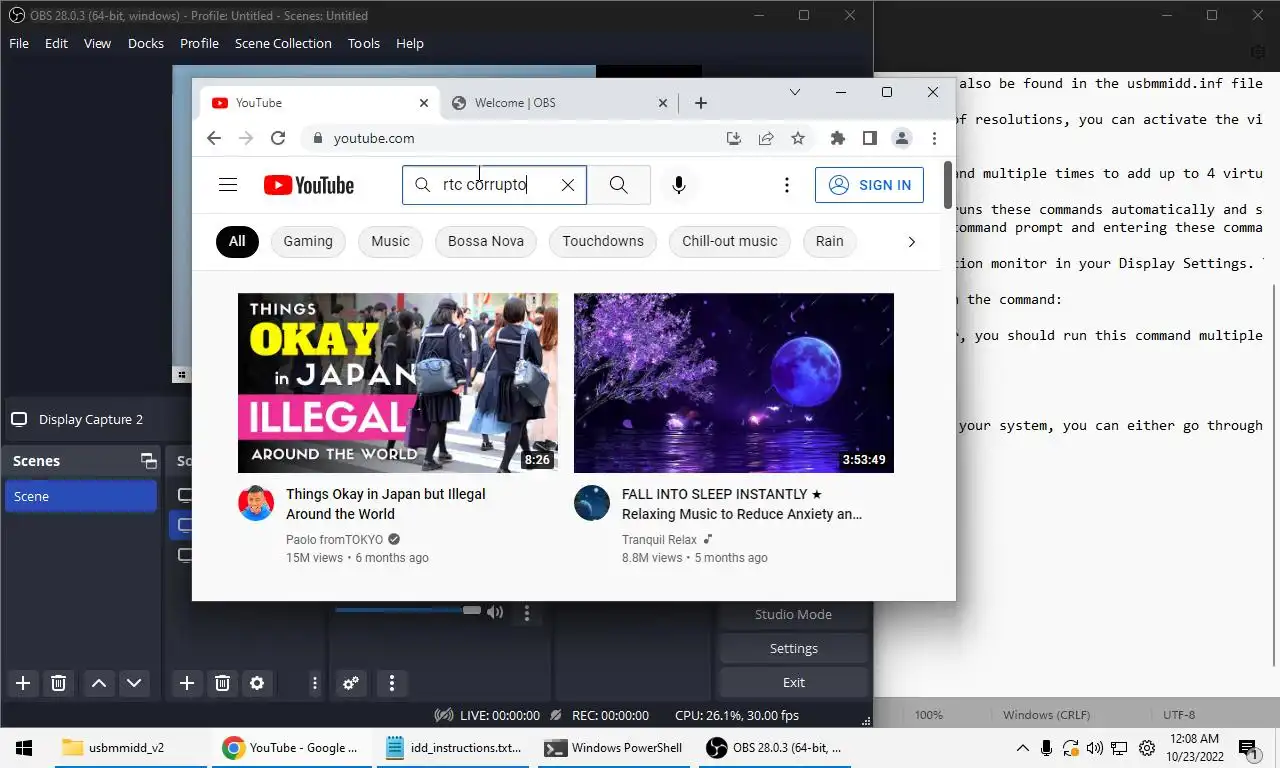Viewport: 1280px width, 768px height.
Task: Click the Studio Mode button in OBS
Action: [x=793, y=615]
